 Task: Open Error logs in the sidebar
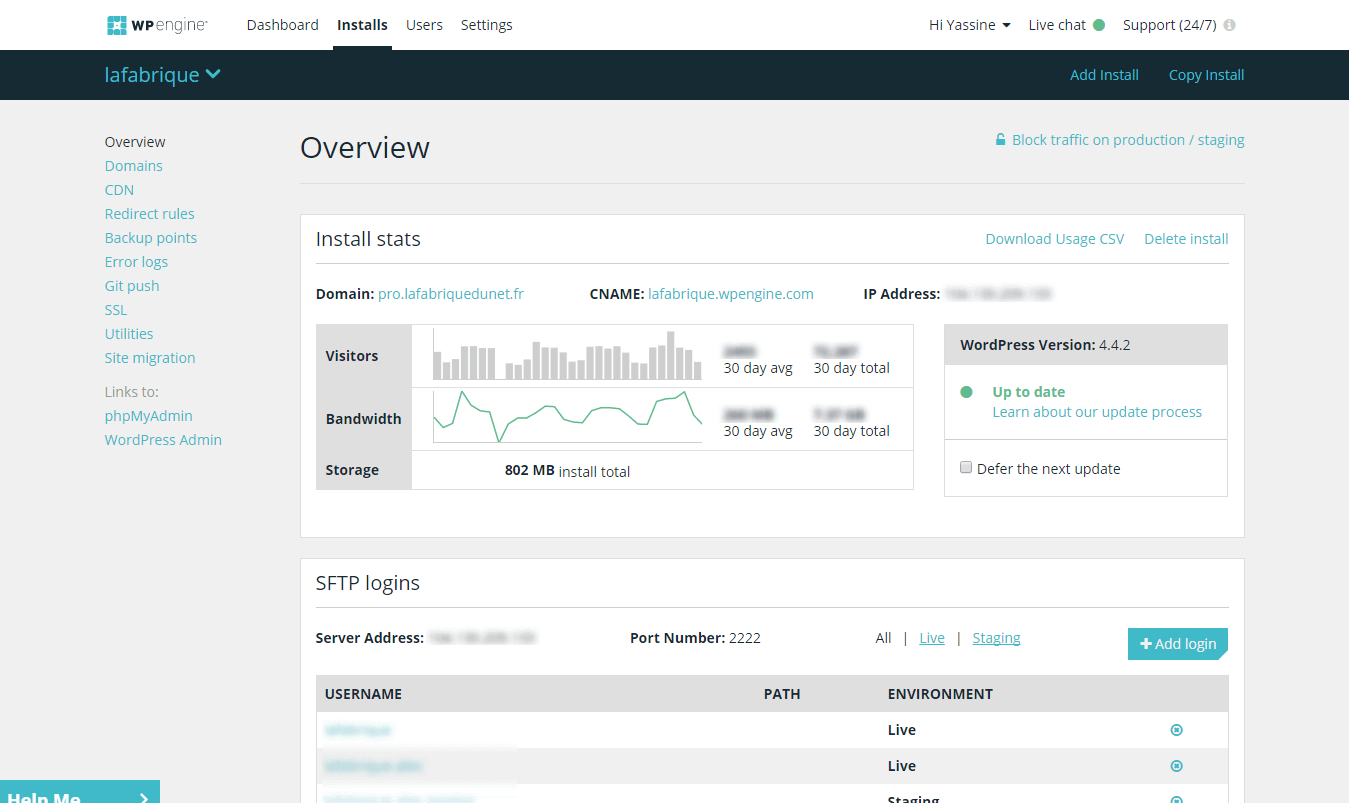pos(136,262)
